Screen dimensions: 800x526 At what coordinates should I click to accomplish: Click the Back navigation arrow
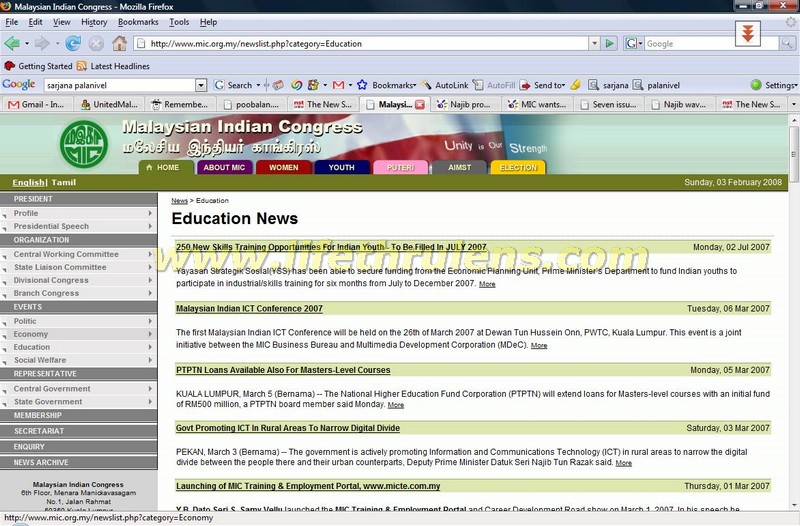(12, 44)
